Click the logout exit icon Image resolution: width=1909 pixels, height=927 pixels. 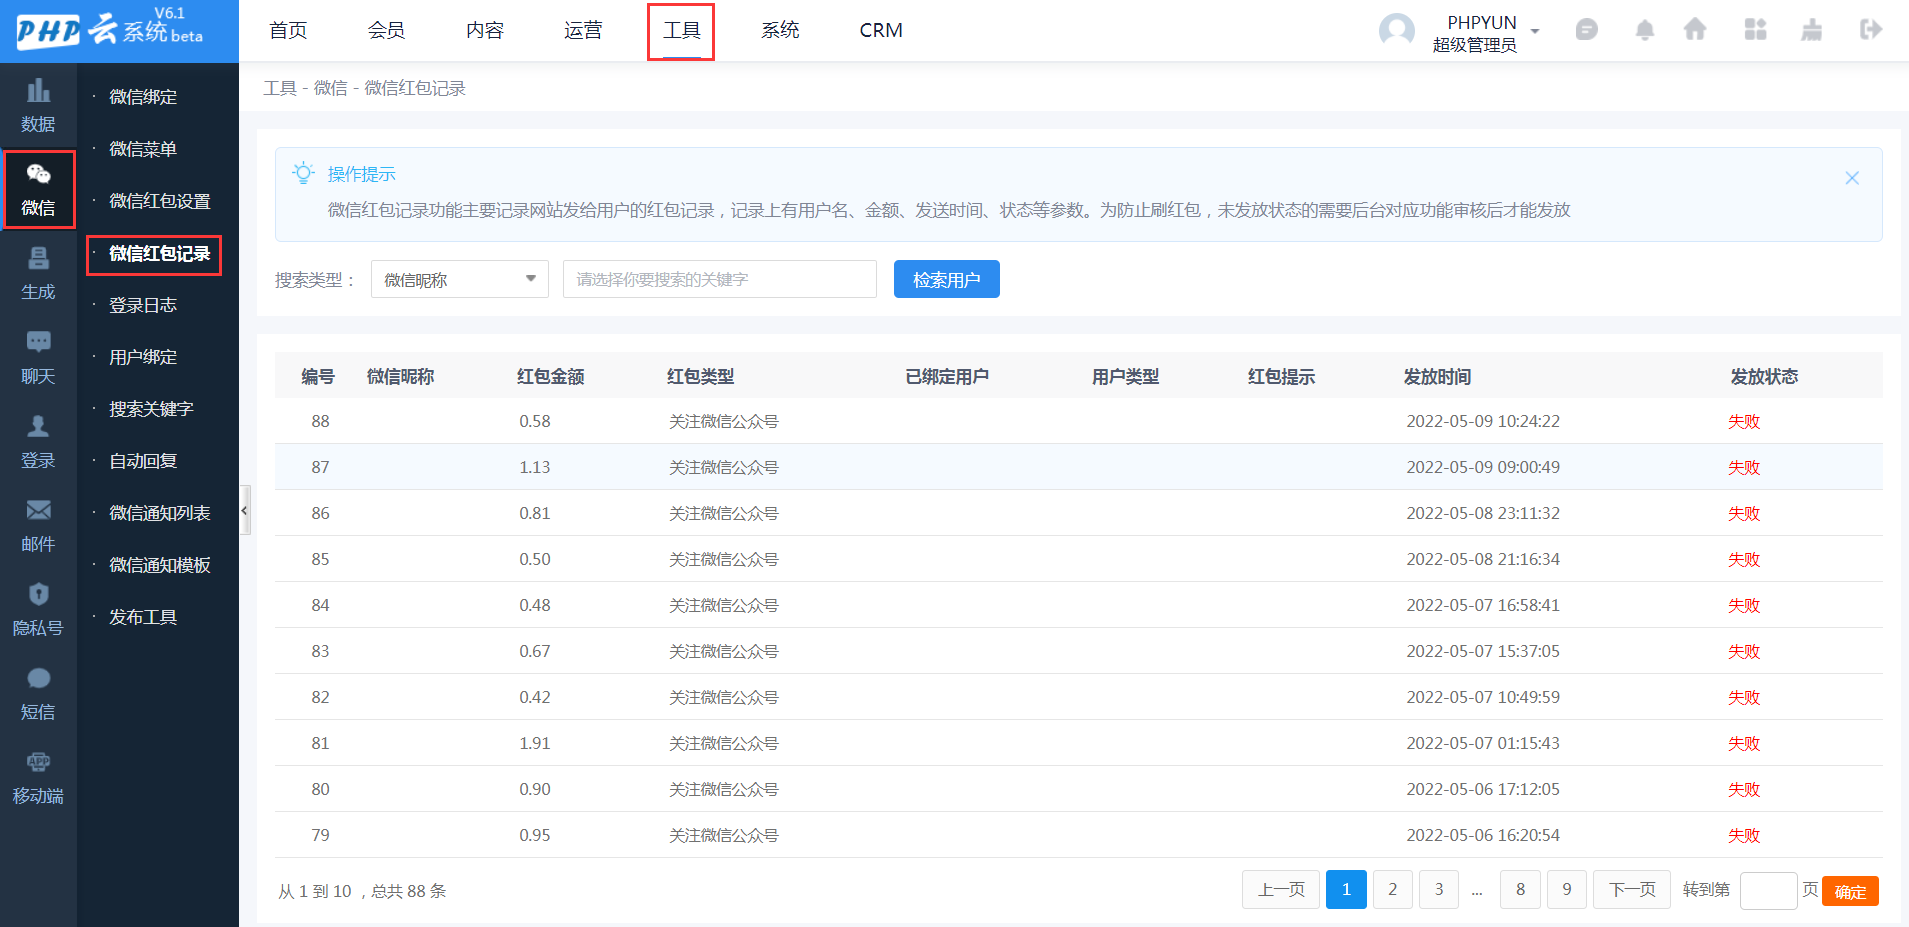click(x=1870, y=30)
